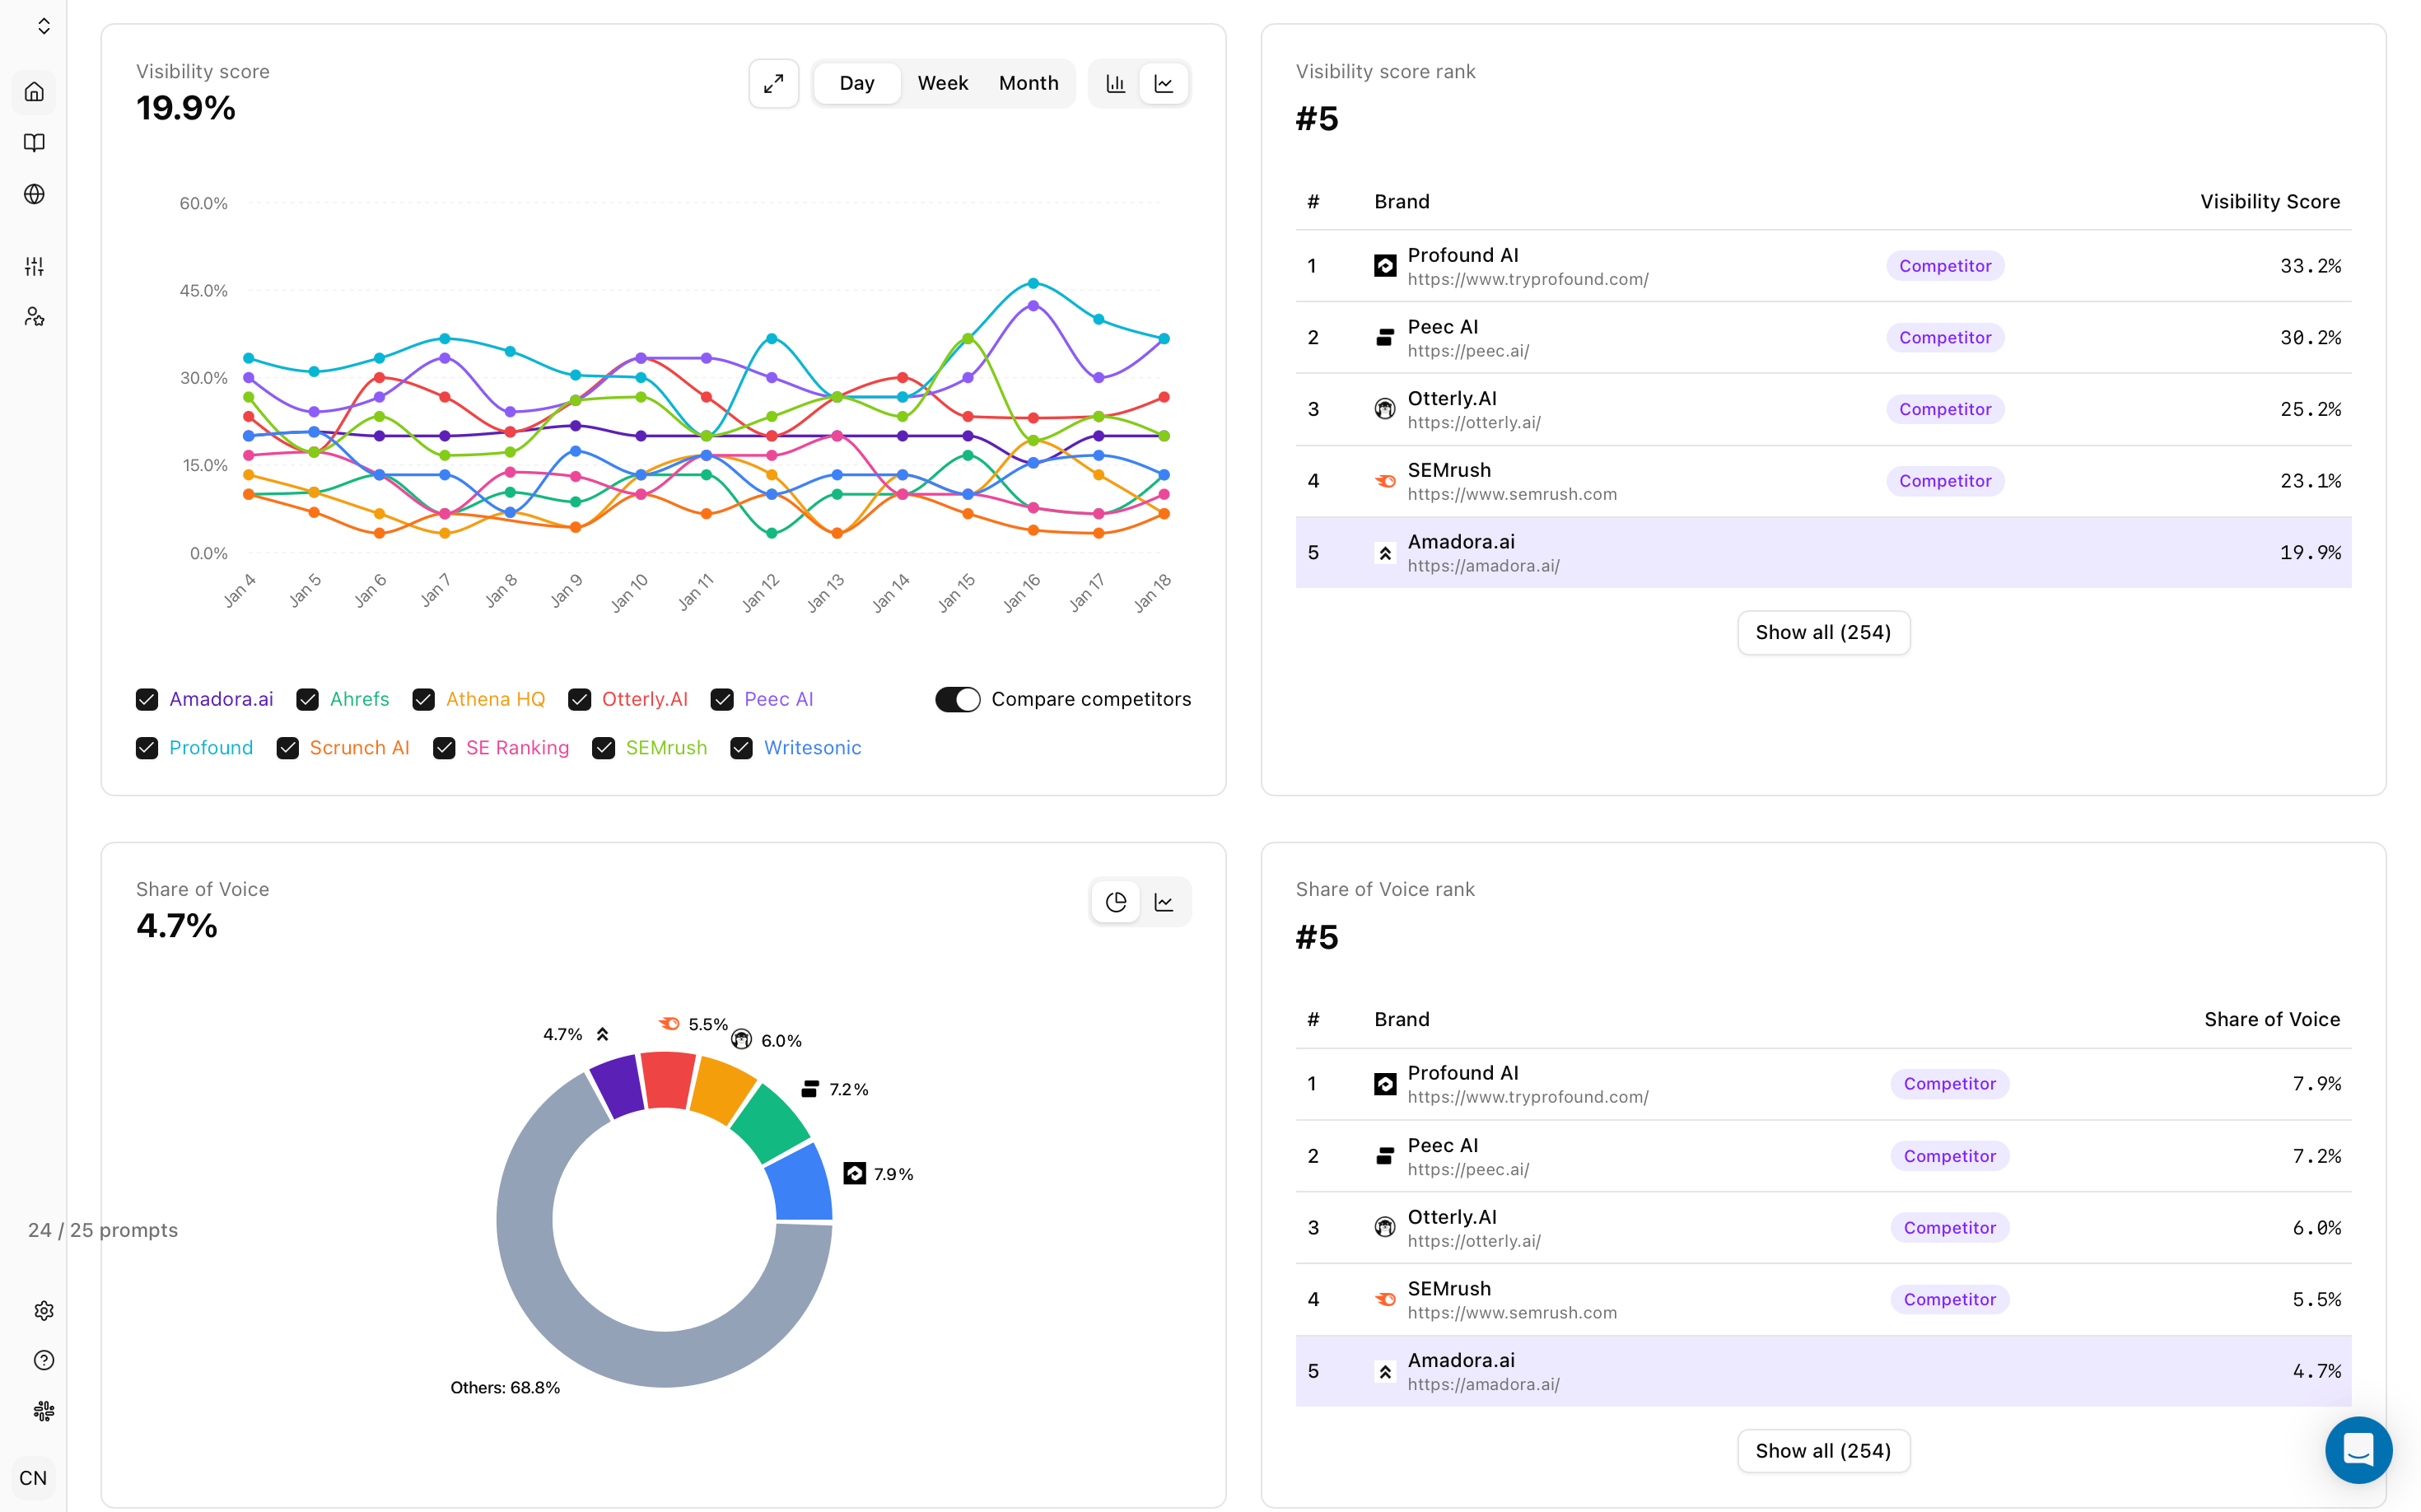
Task: Click SEMrush logo in Share of Voice table
Action: pyautogui.click(x=1385, y=1299)
